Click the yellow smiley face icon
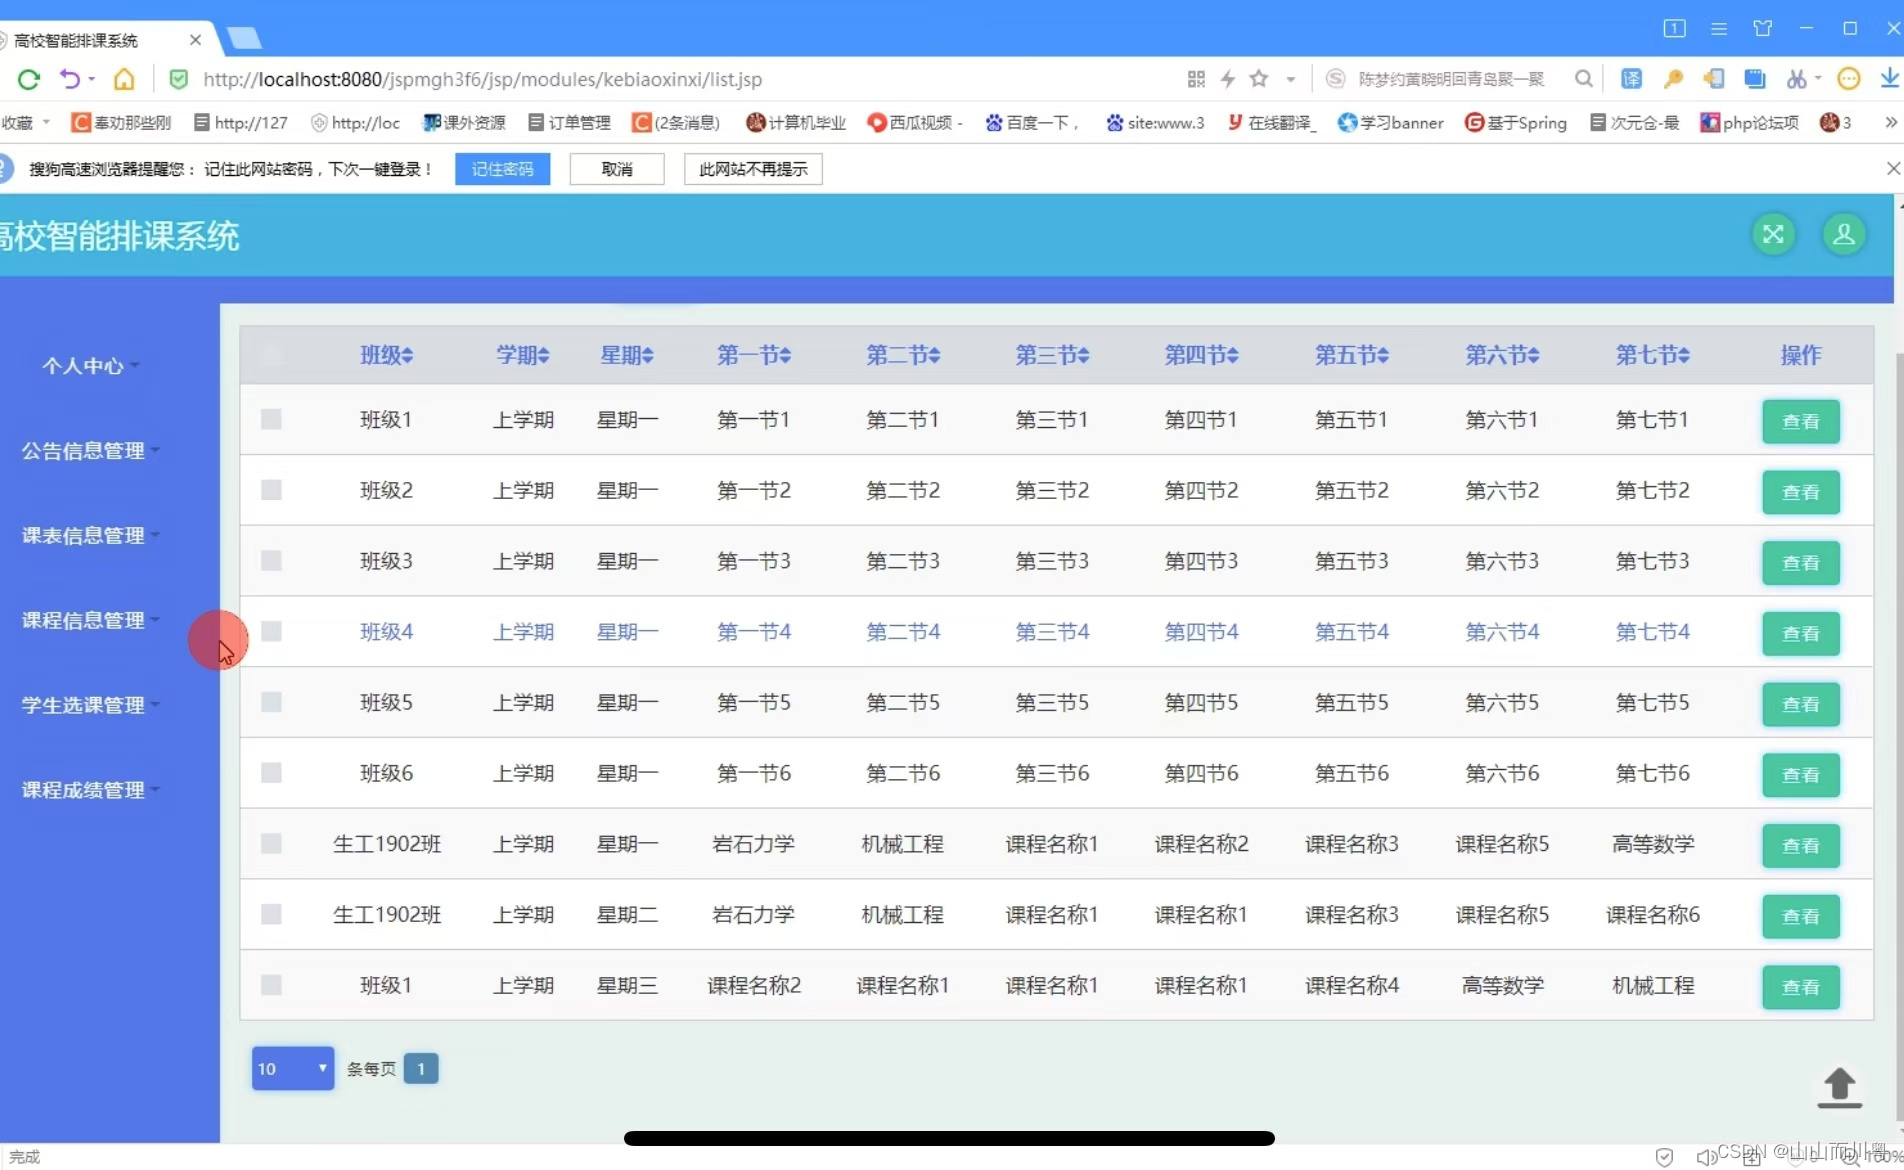This screenshot has width=1904, height=1170. (1849, 79)
